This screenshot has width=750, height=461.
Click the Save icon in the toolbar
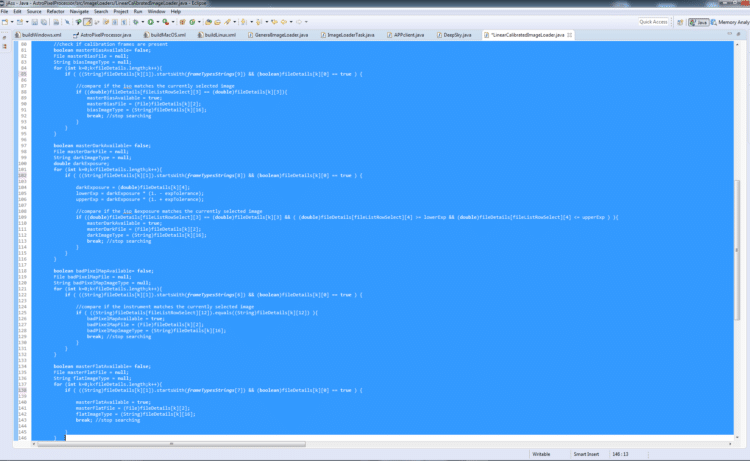34,22
